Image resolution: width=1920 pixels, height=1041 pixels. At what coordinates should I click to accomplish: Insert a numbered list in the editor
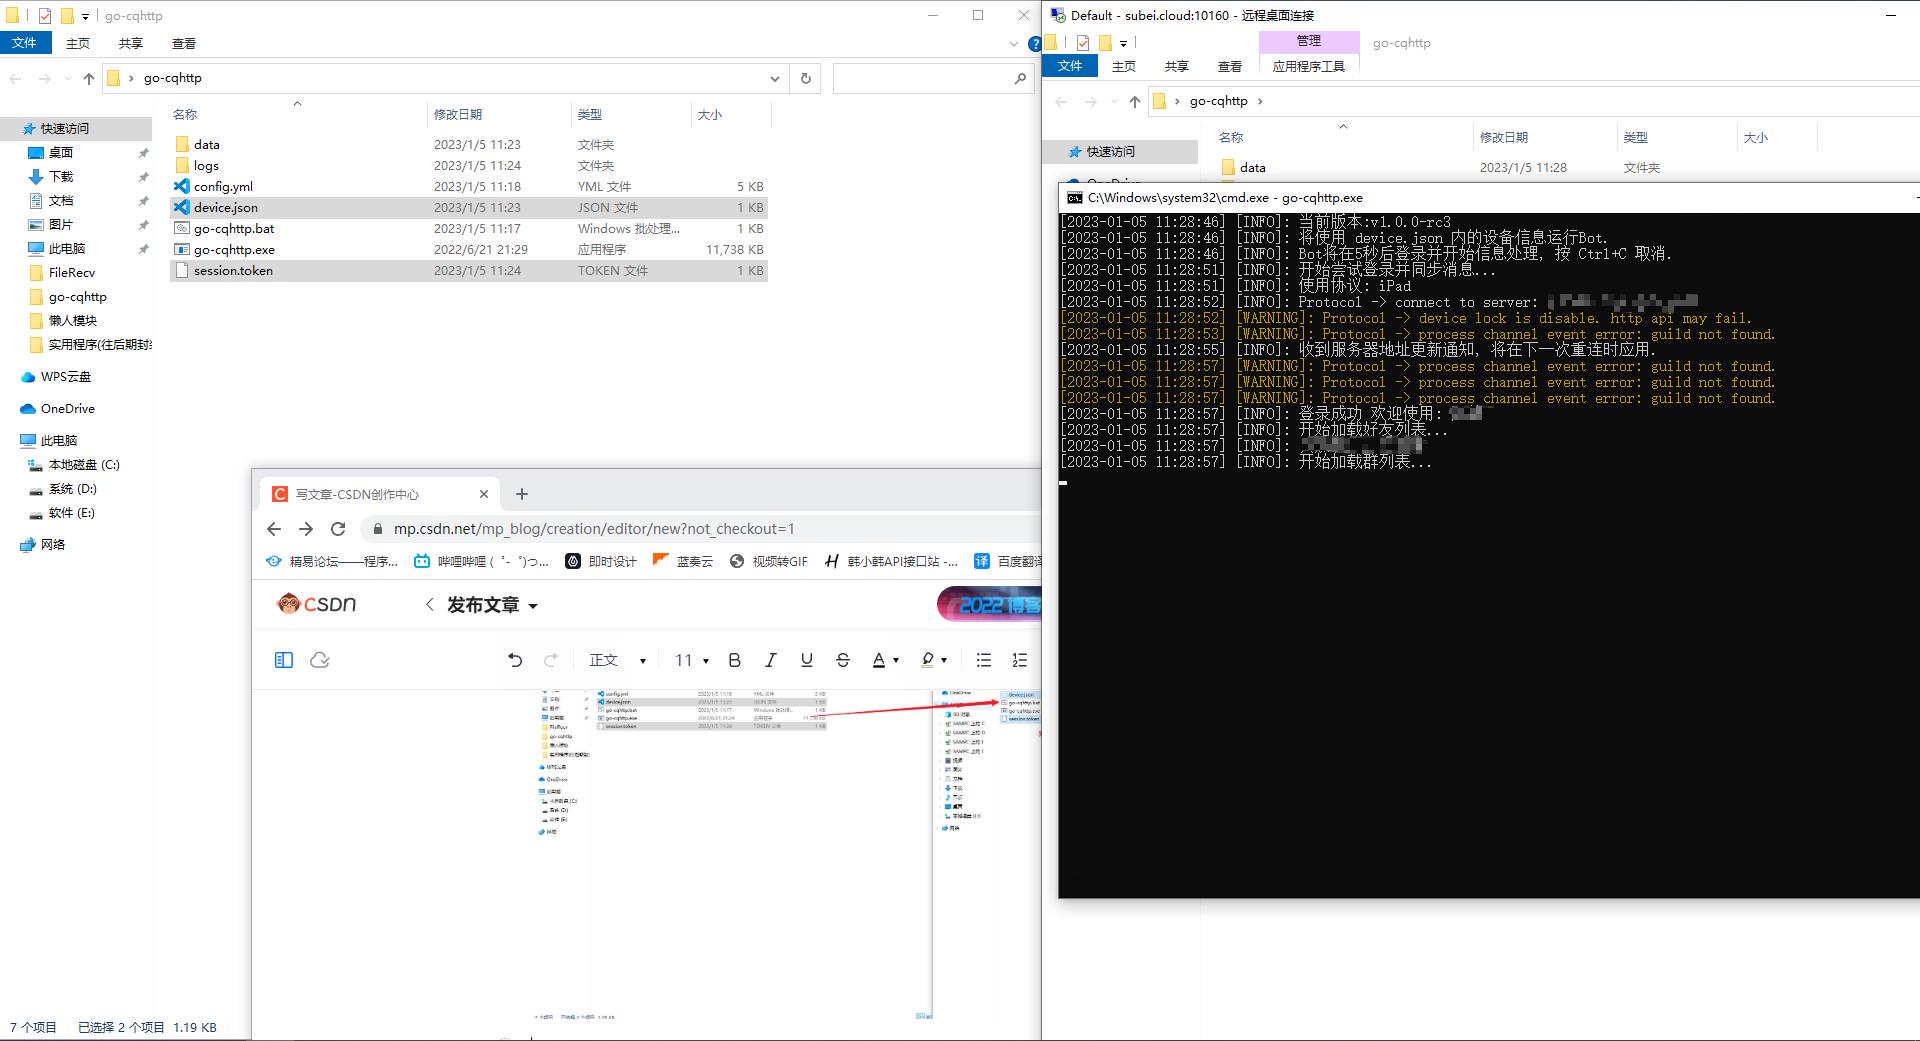click(1019, 660)
